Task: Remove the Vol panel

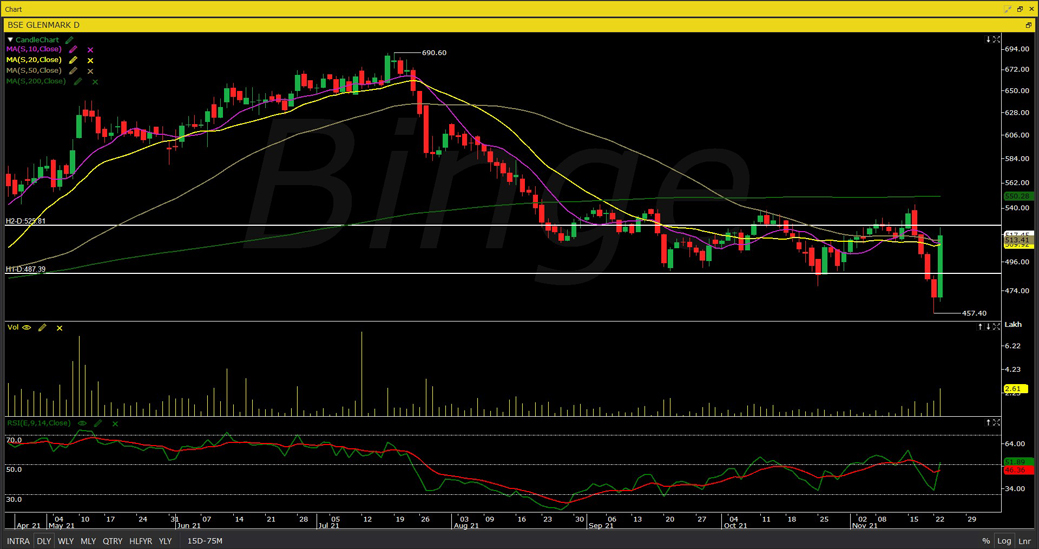Action: point(60,328)
